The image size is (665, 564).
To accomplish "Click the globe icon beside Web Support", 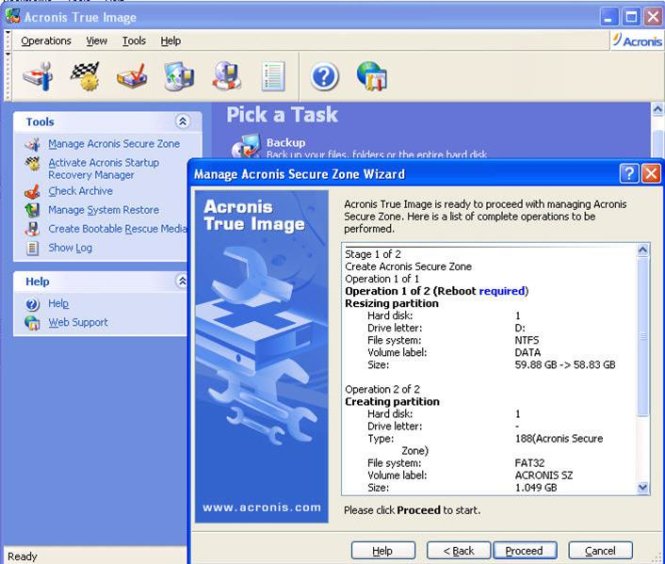I will [x=33, y=323].
